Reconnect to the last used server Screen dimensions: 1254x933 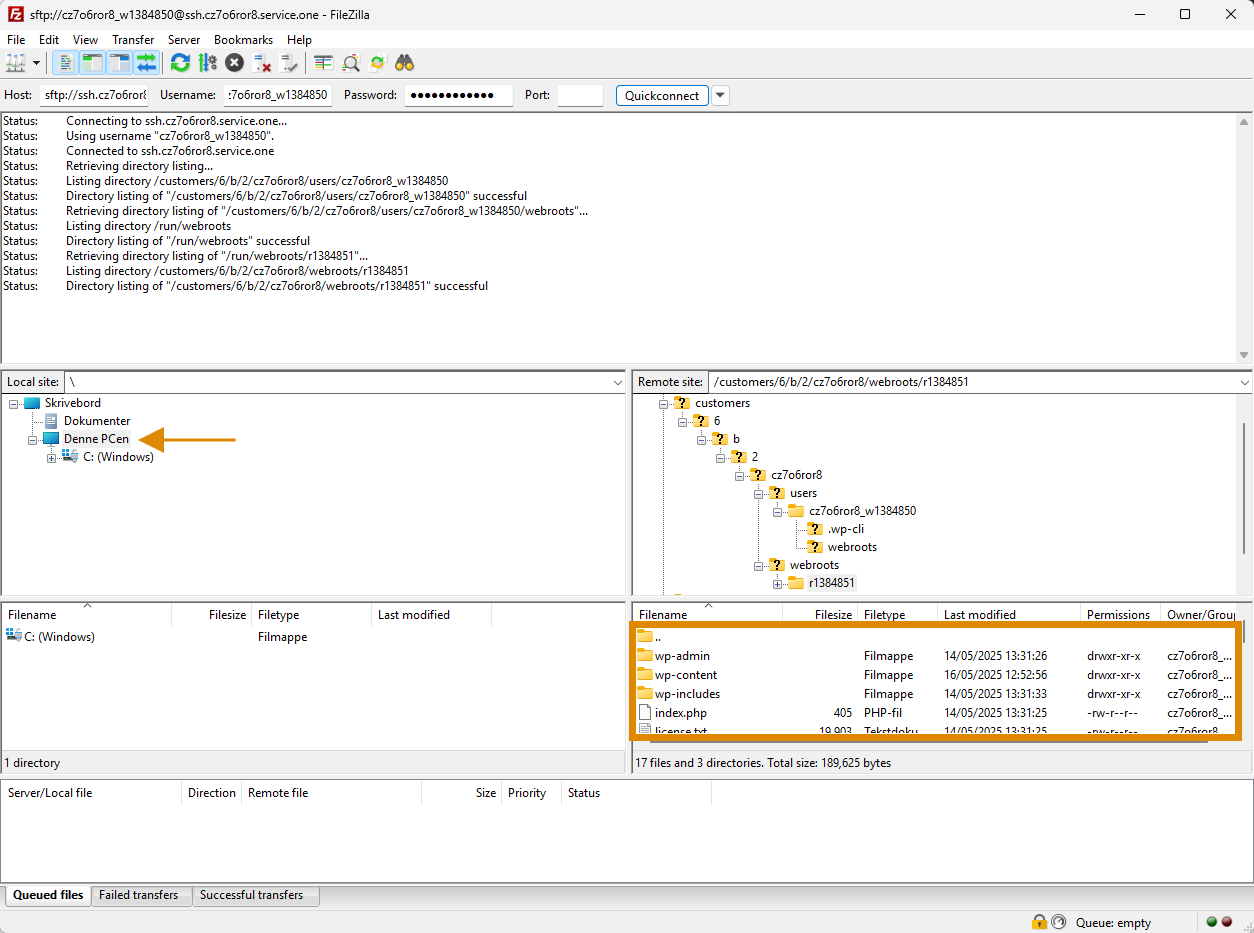(289, 63)
